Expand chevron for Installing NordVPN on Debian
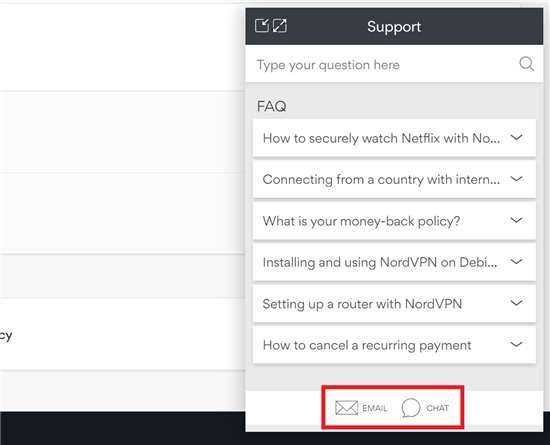Image resolution: width=550 pixels, height=445 pixels. tap(516, 262)
